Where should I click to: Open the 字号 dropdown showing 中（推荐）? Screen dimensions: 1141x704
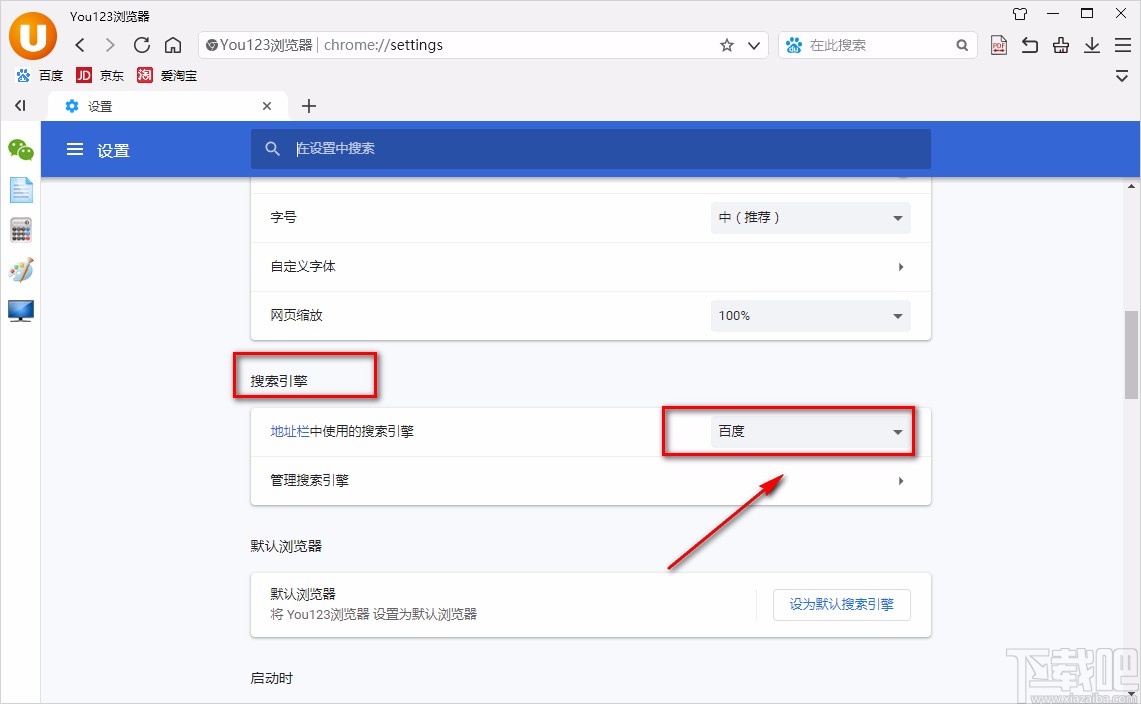(810, 217)
